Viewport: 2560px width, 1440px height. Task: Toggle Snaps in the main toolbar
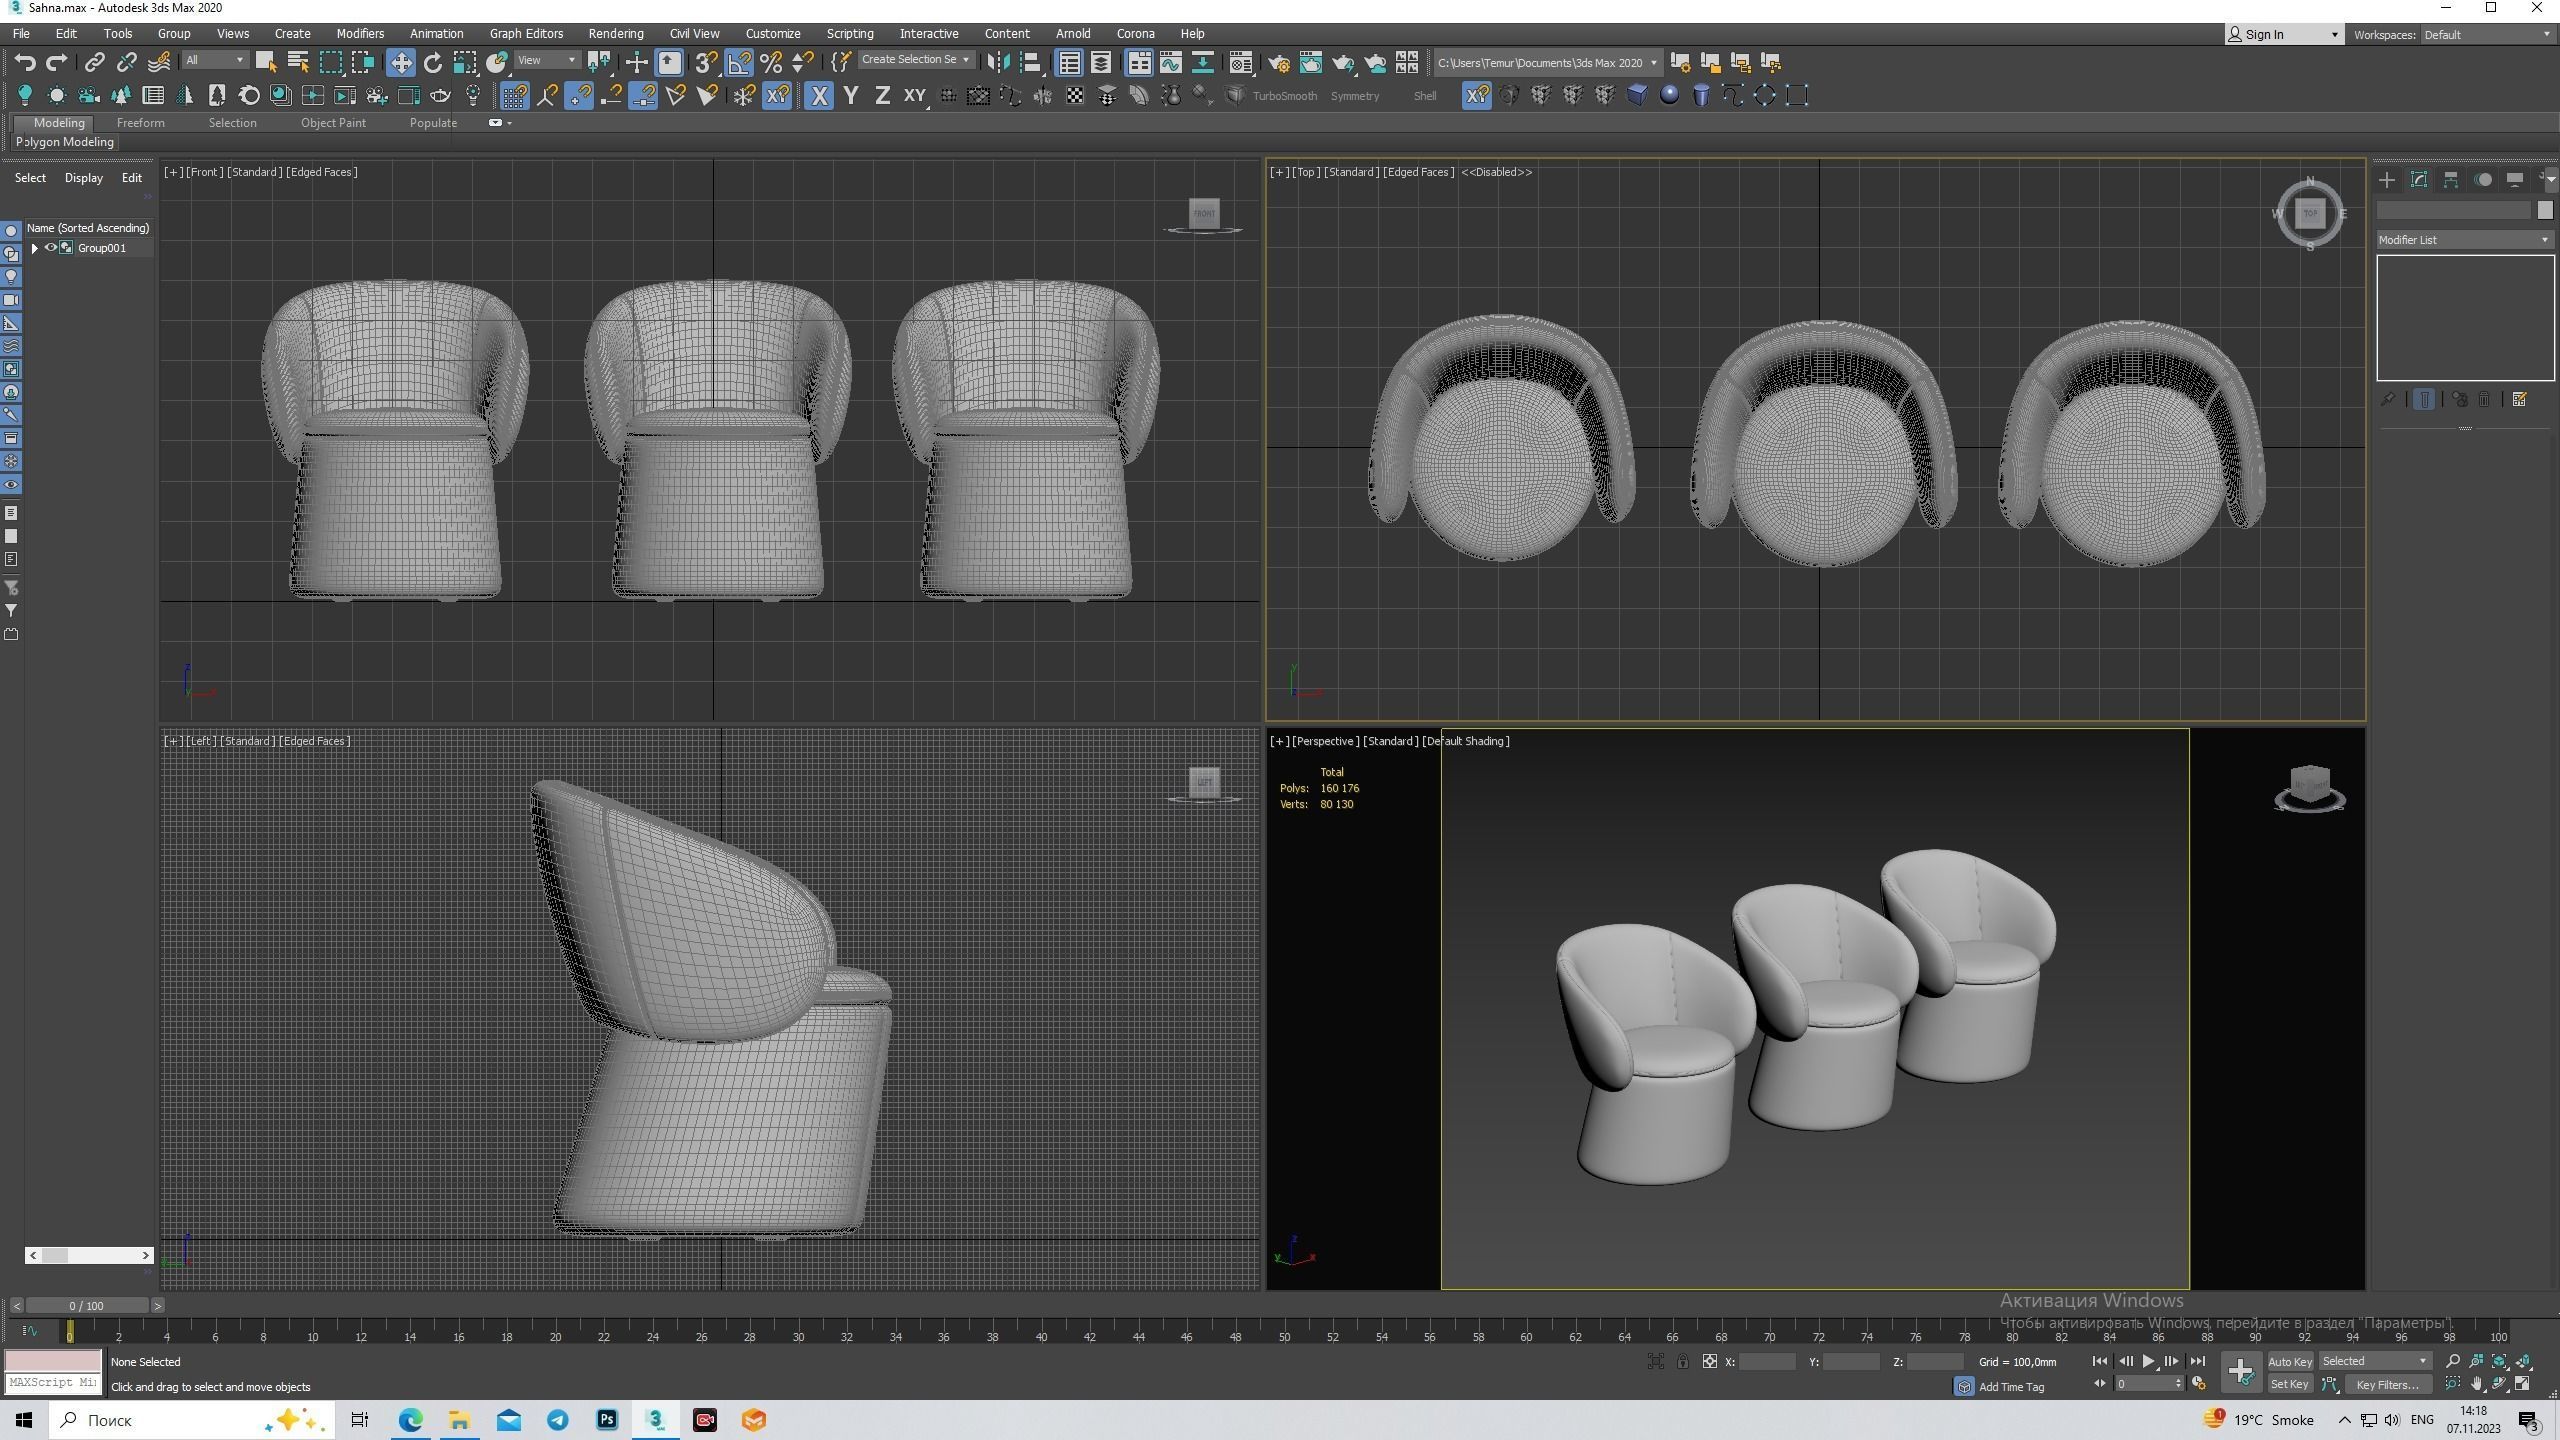click(706, 62)
